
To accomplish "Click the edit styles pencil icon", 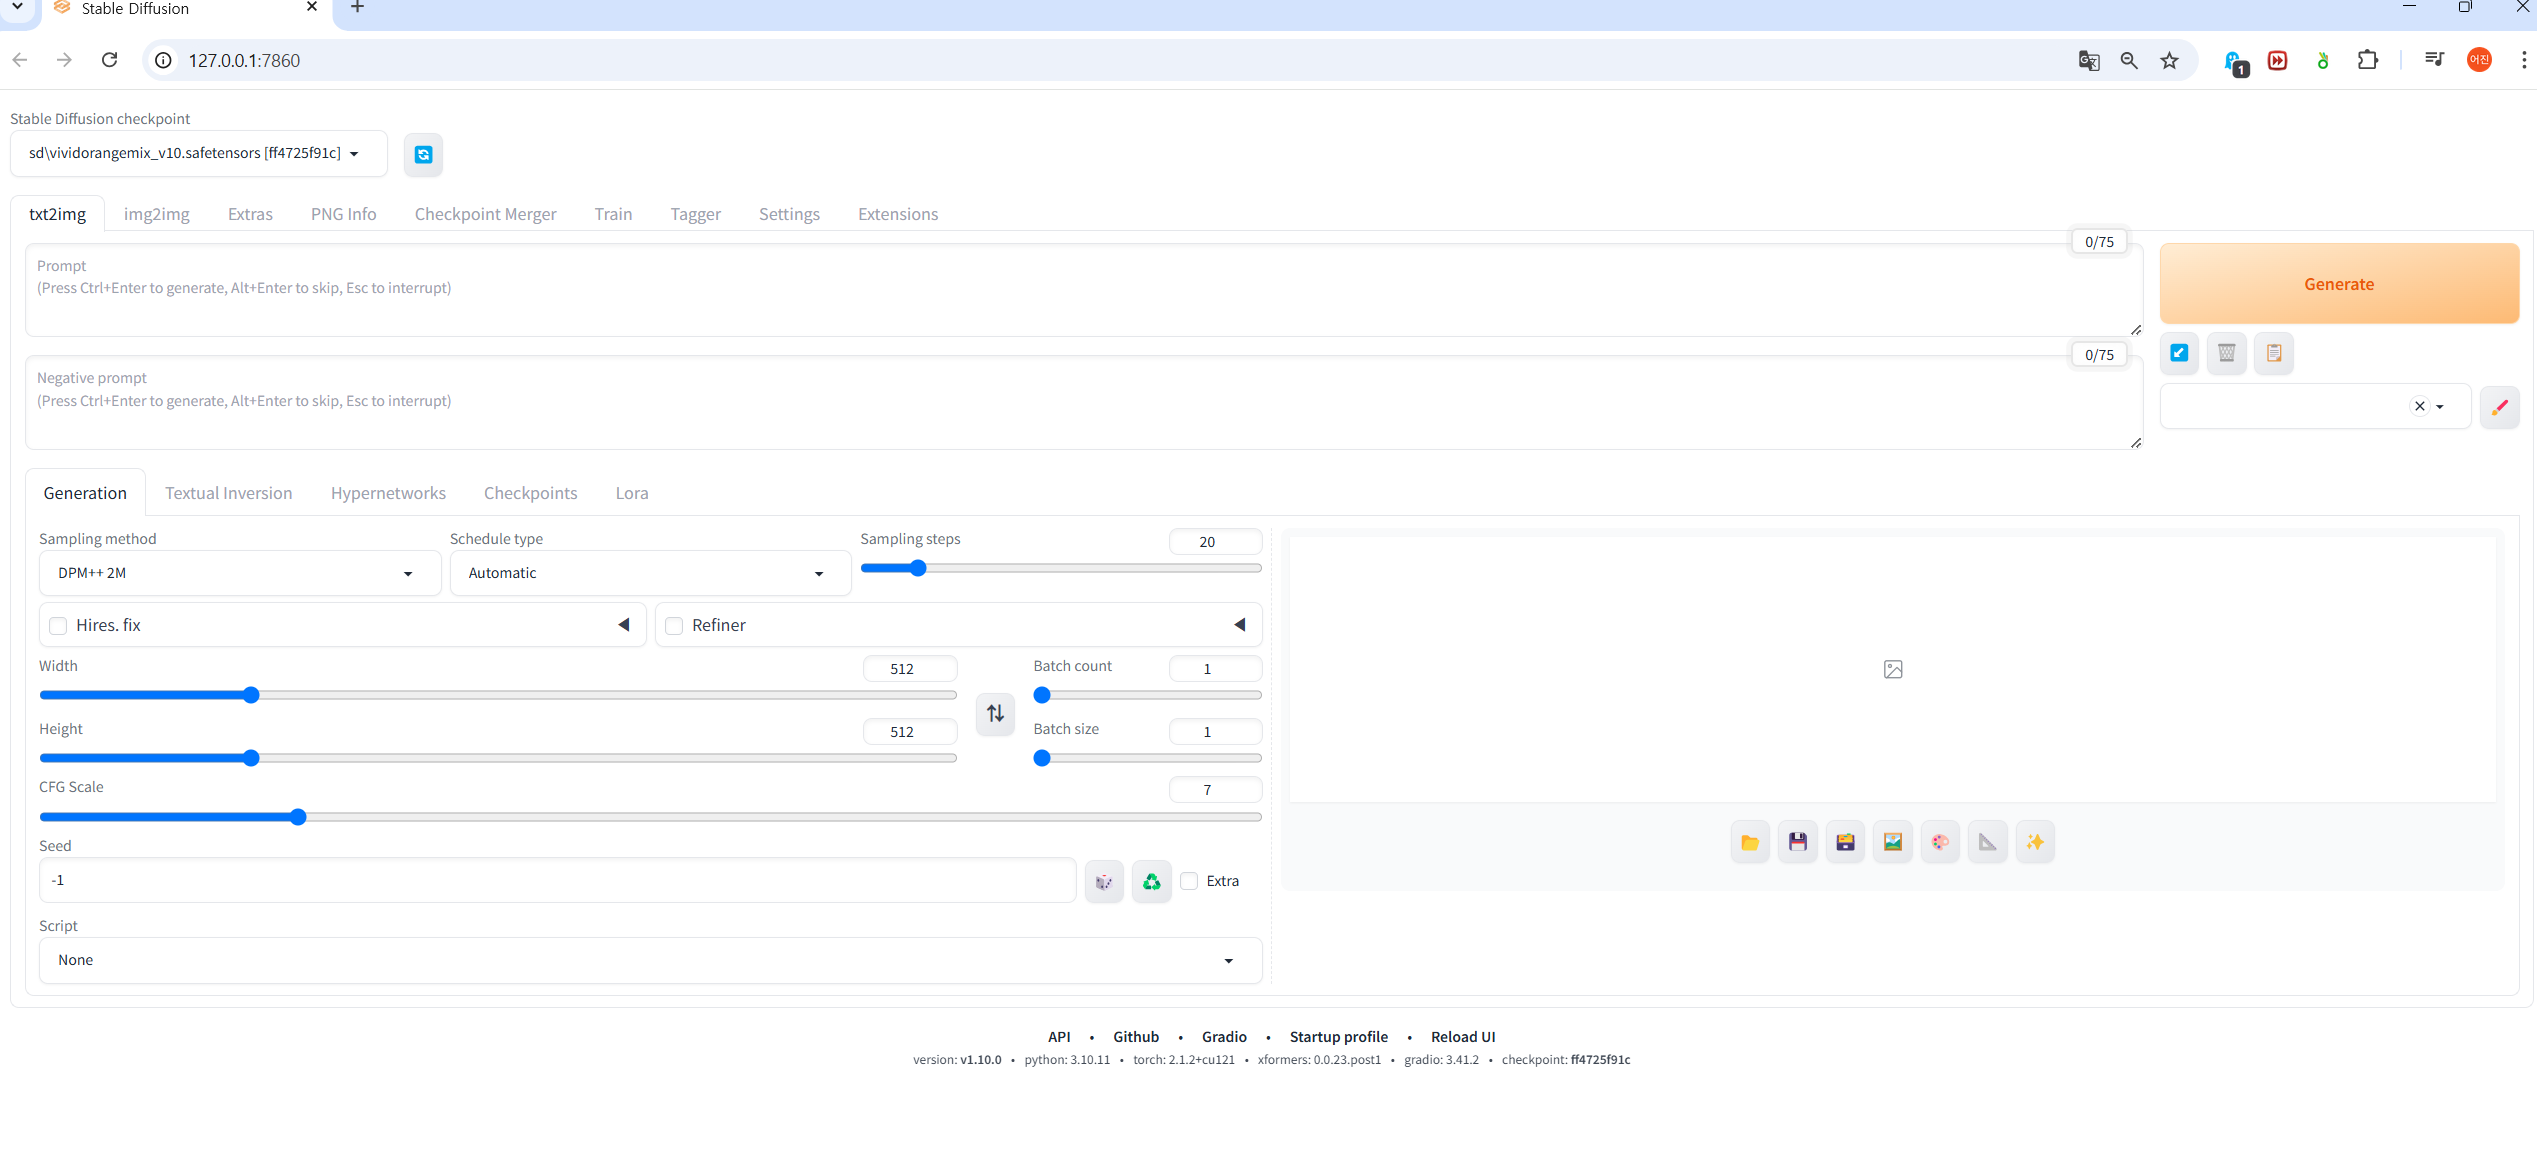I will pos(2499,407).
